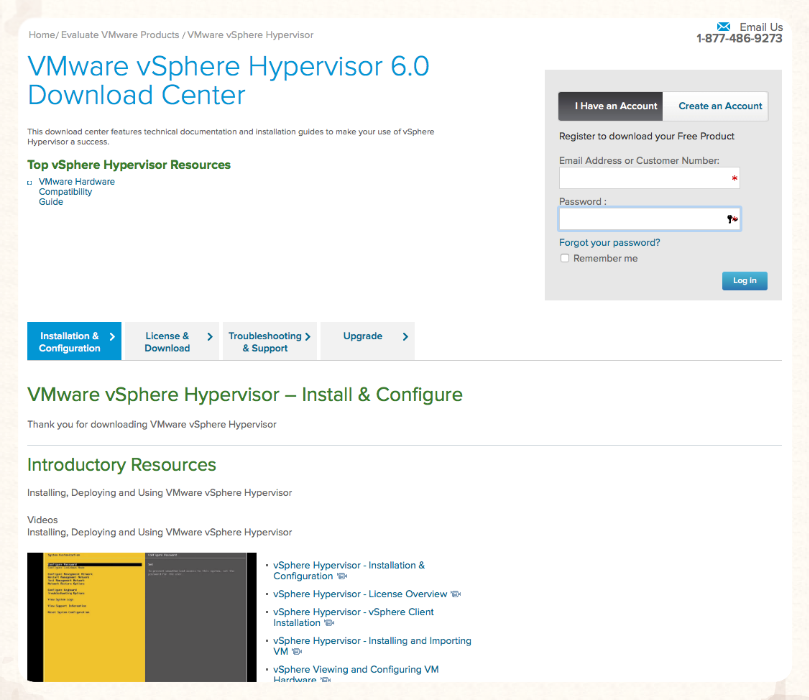Click chevron arrow on Upgrade tab
Viewport: 809px width, 700px height.
click(x=405, y=337)
